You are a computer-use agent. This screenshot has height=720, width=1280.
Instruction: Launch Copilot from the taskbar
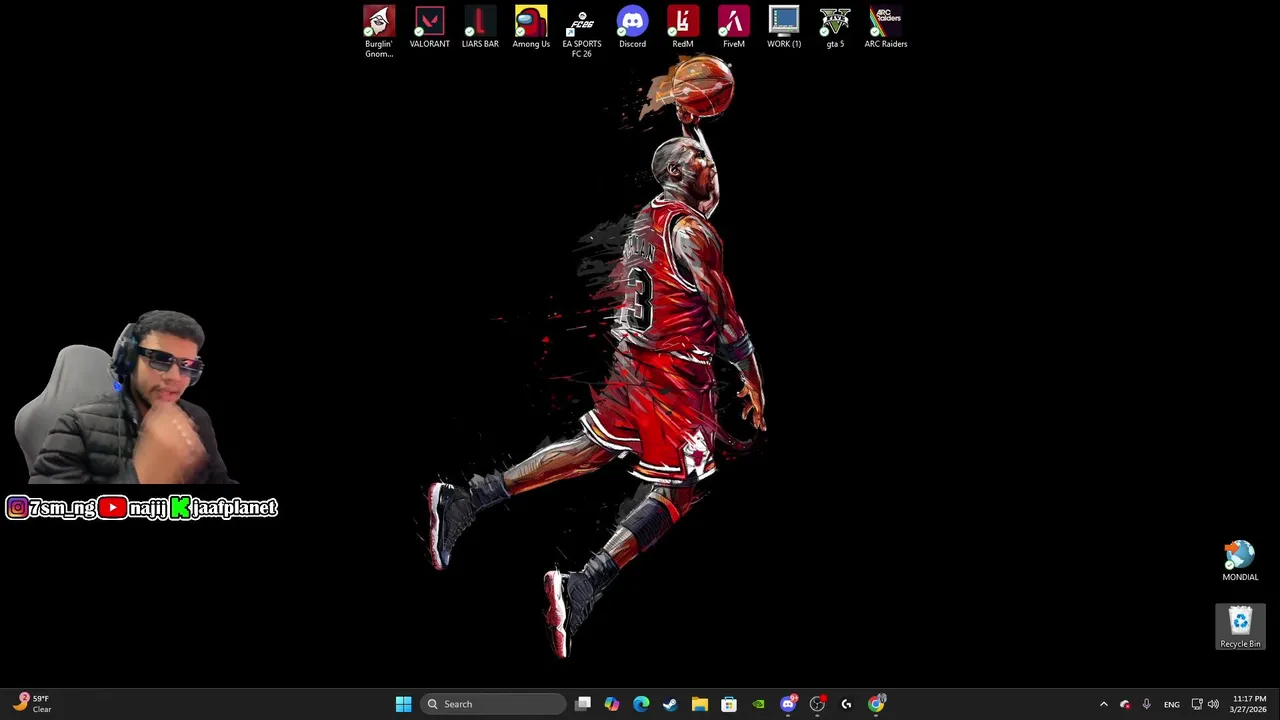click(612, 704)
